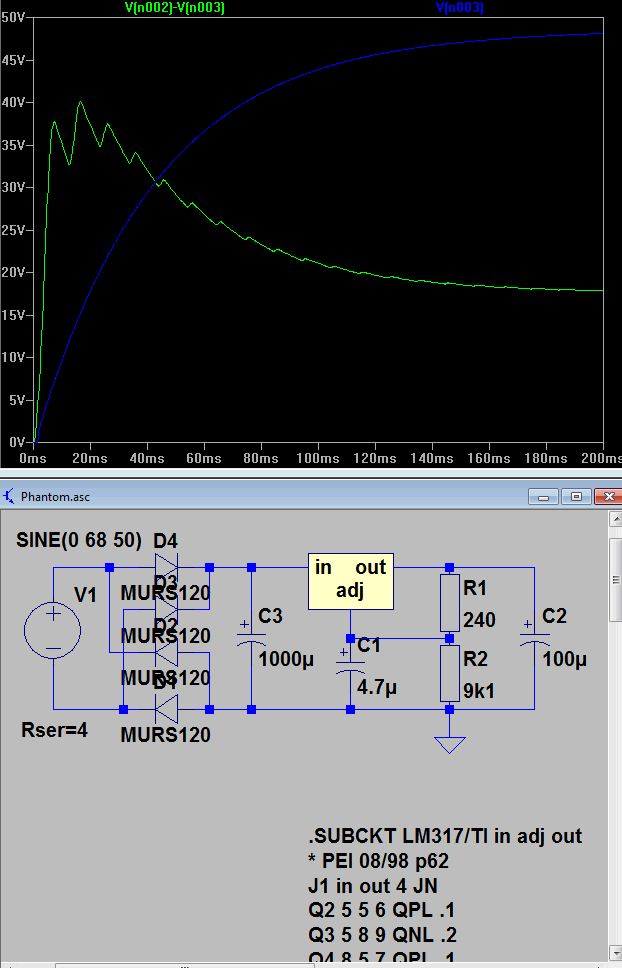Click the 200ms label on time axis
622x968 pixels.
(x=601, y=458)
